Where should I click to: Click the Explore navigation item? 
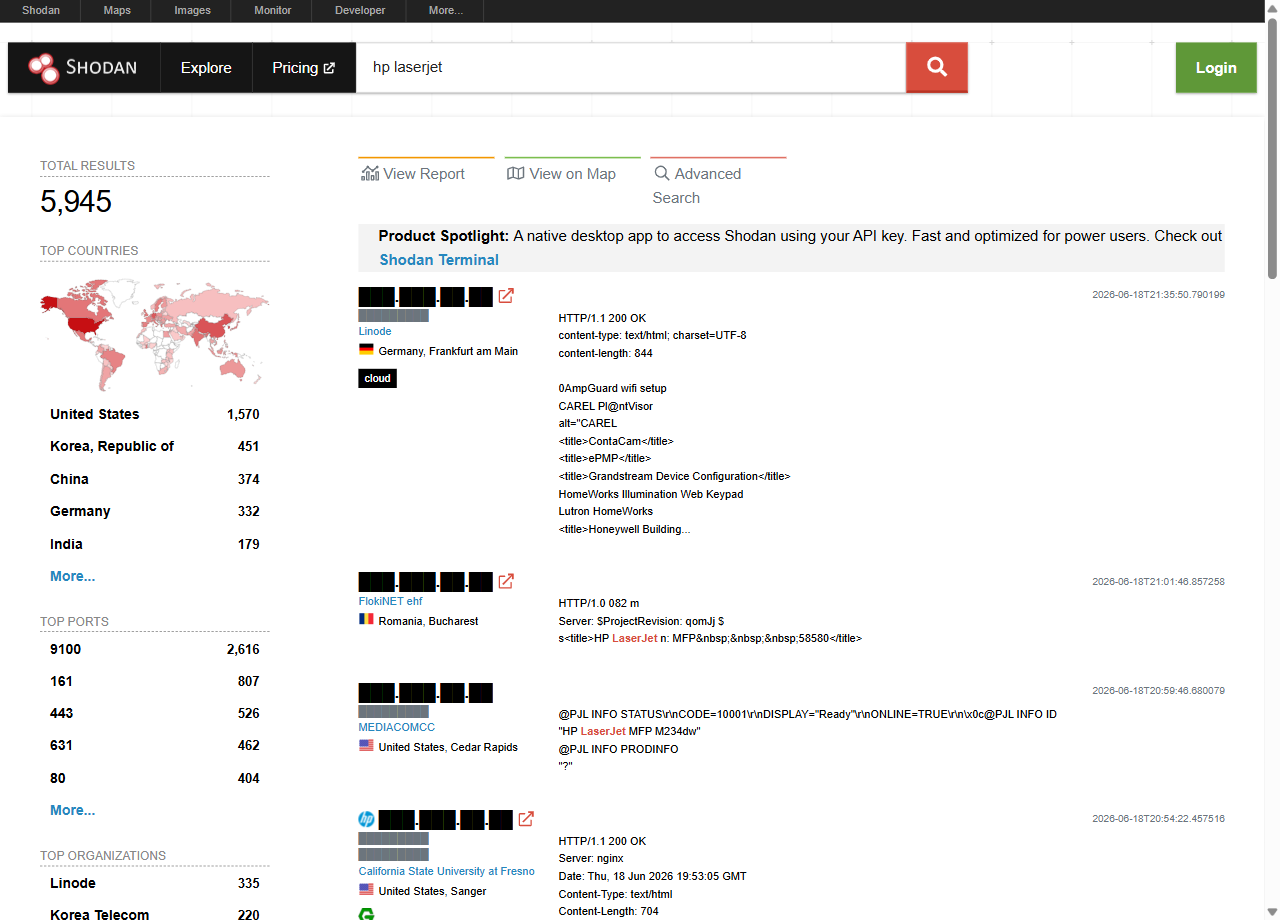206,68
